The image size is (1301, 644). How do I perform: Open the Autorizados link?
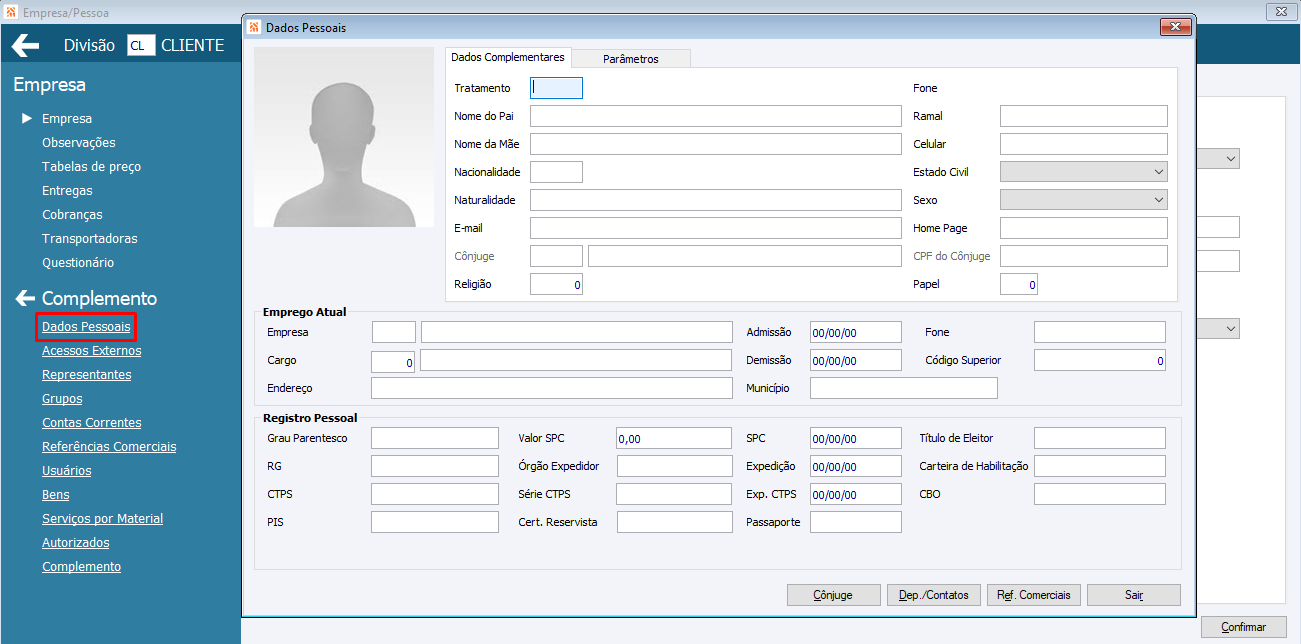[76, 543]
